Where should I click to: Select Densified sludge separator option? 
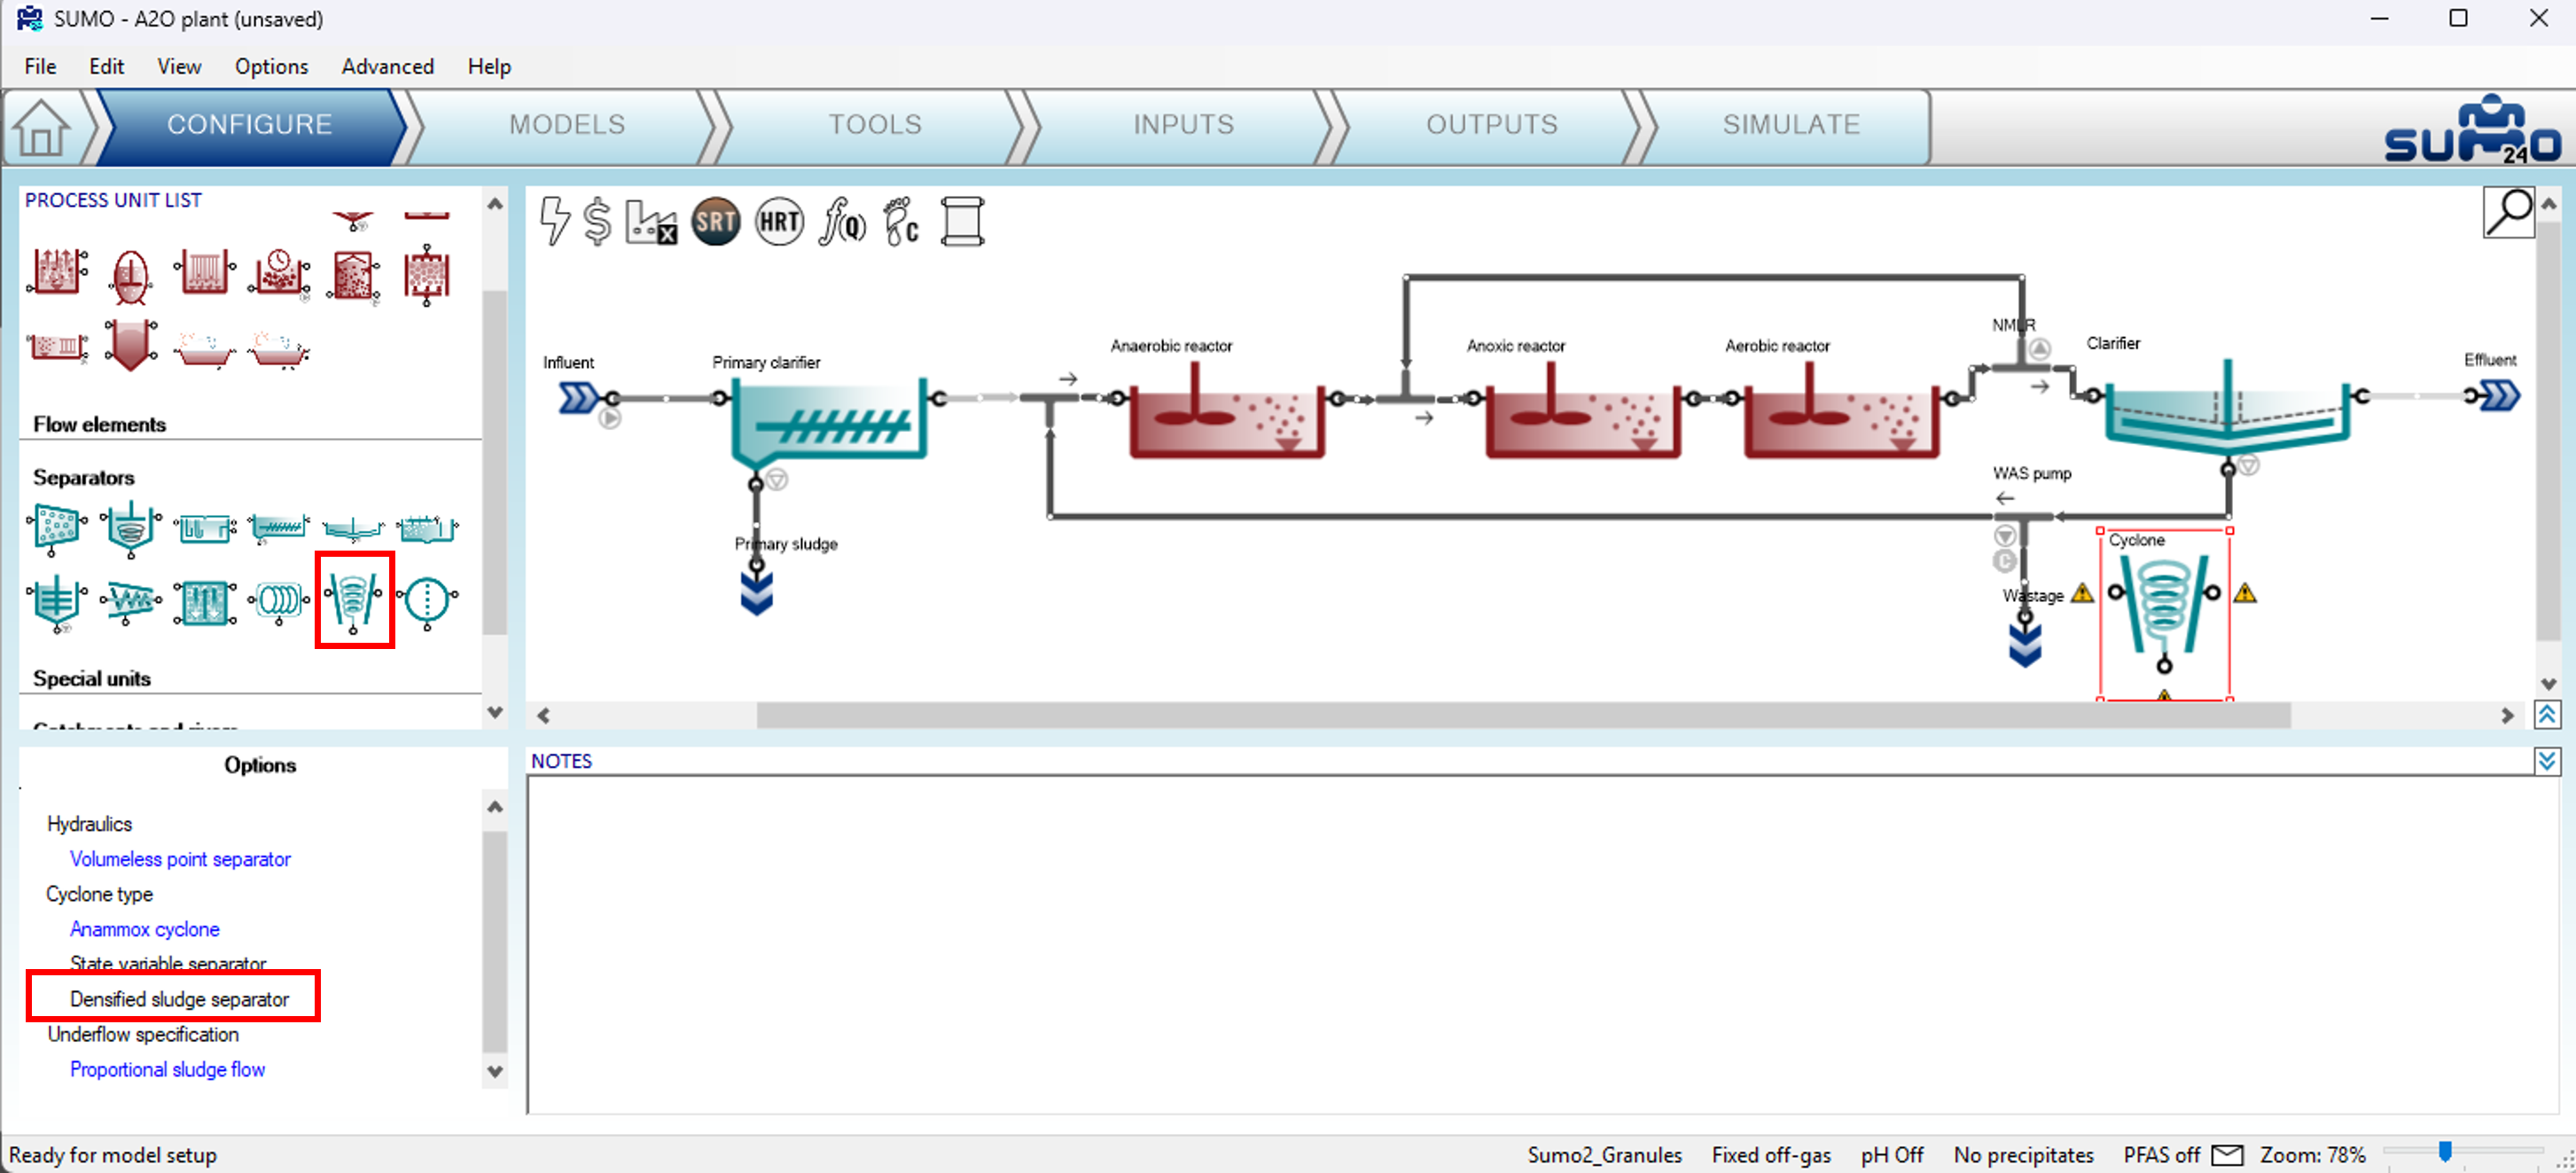(x=179, y=999)
